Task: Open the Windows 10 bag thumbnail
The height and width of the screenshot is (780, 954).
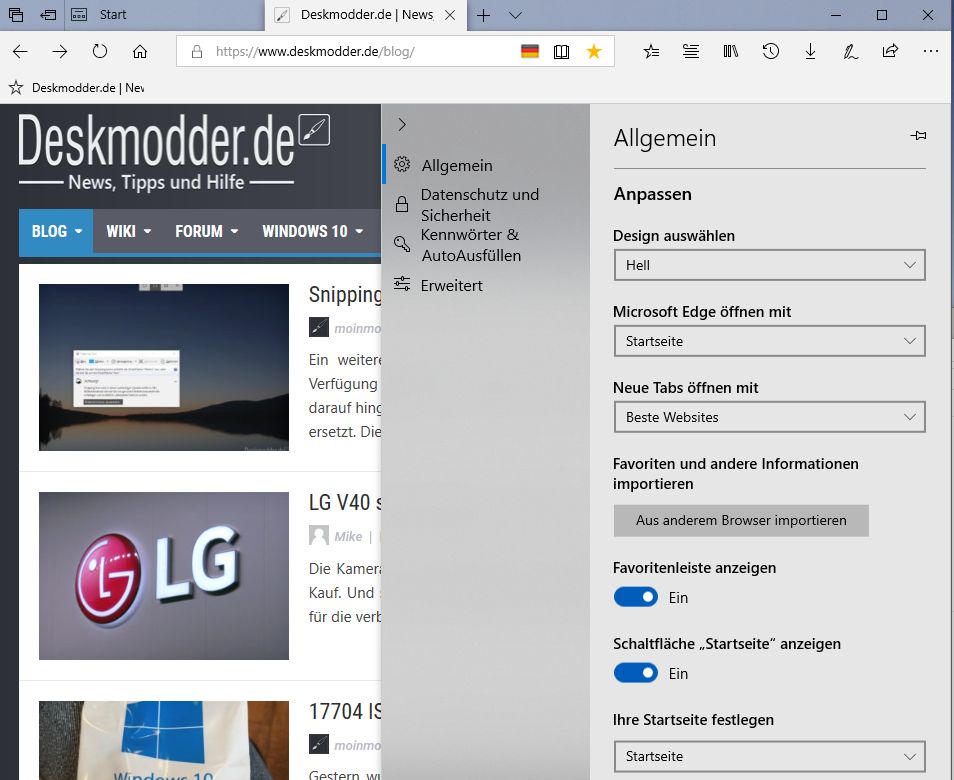Action: tap(164, 740)
